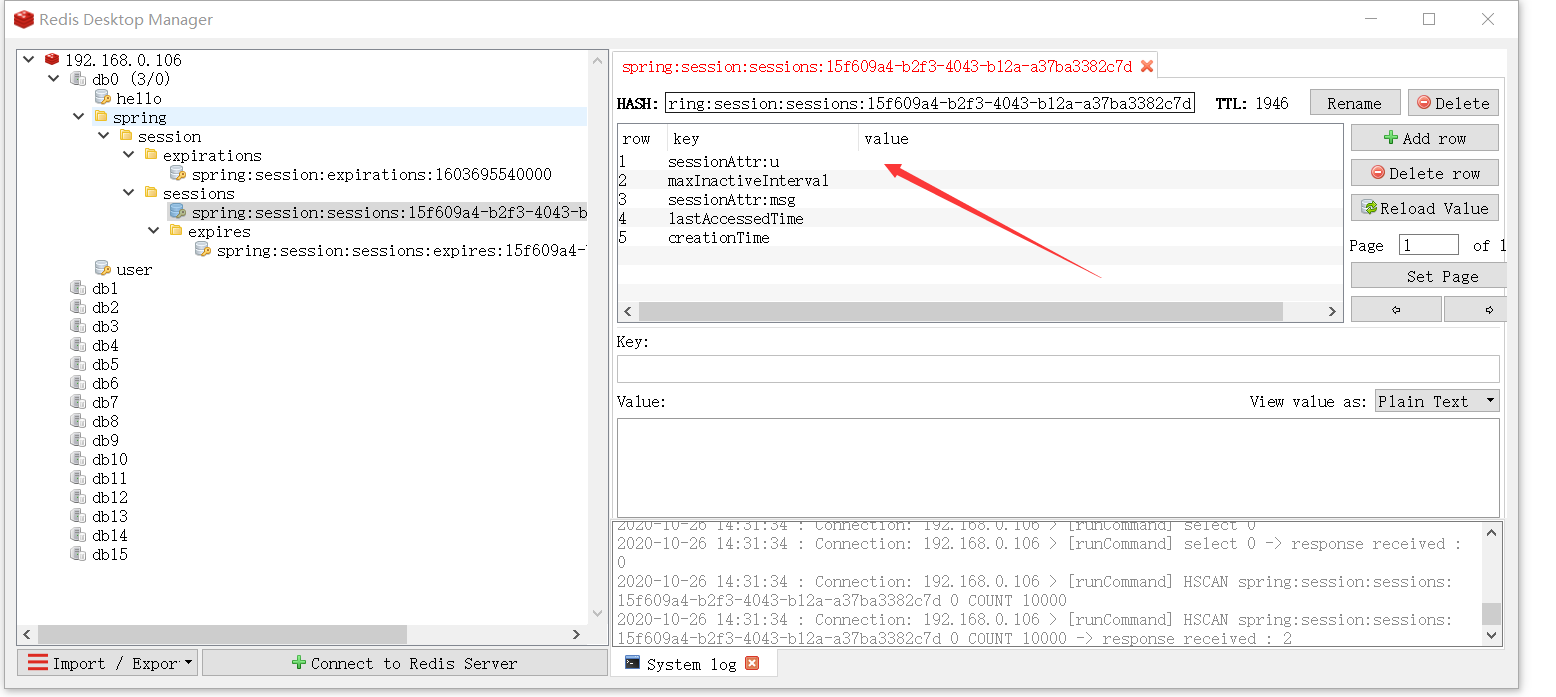The height and width of the screenshot is (697, 1556).
Task: Click the key column header
Action: 763,138
